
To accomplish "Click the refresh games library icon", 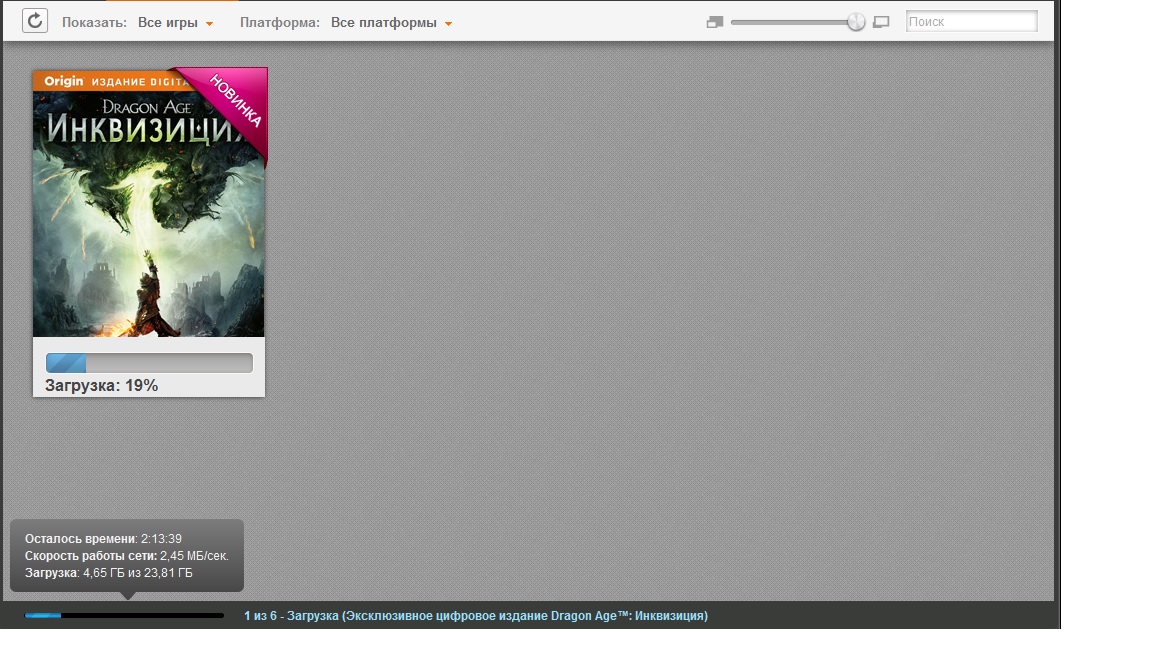I will pos(35,21).
